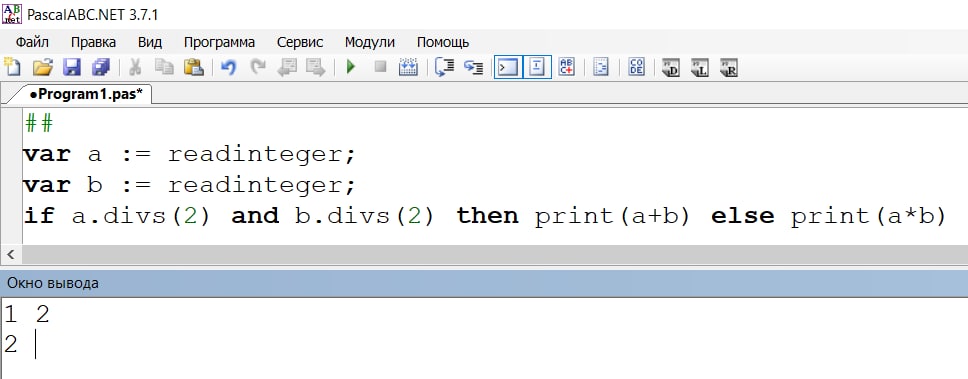Open the Помощь menu

[443, 43]
